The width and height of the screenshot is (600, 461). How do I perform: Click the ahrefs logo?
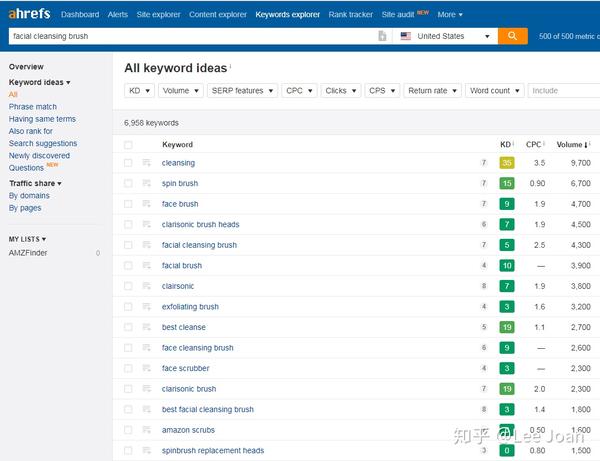point(29,14)
